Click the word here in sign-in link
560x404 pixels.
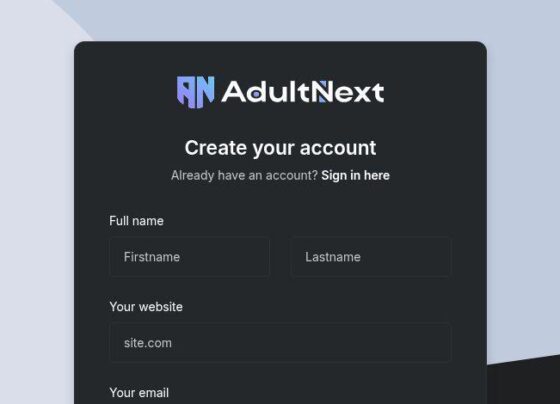click(377, 175)
